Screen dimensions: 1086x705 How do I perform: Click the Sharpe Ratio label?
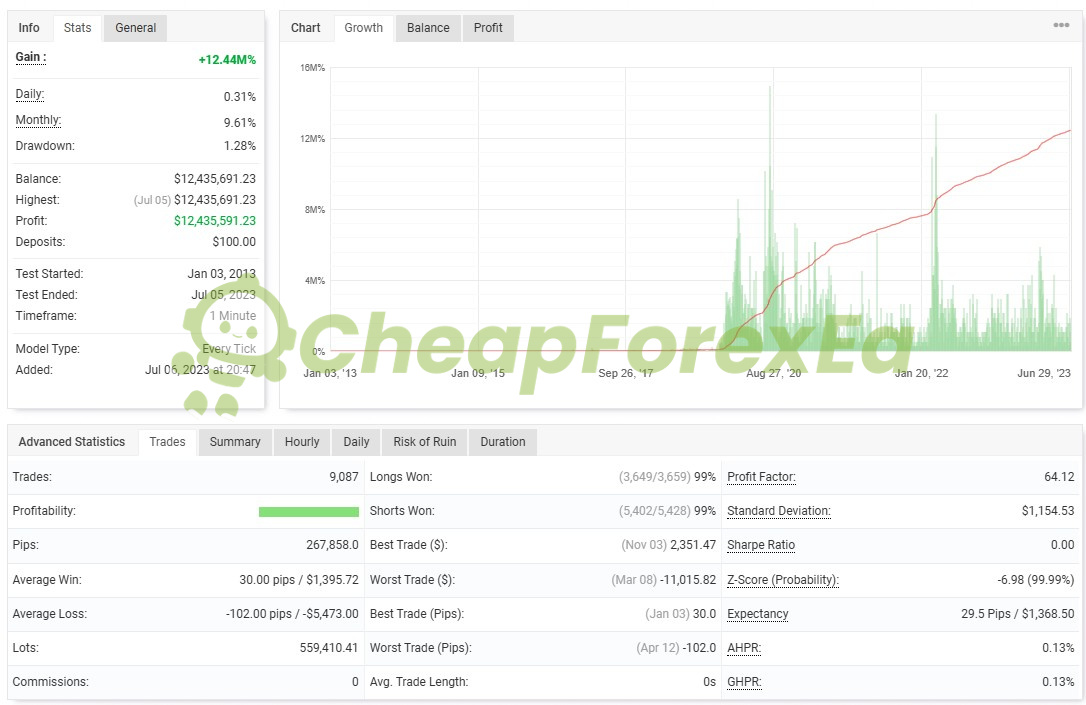coord(760,545)
